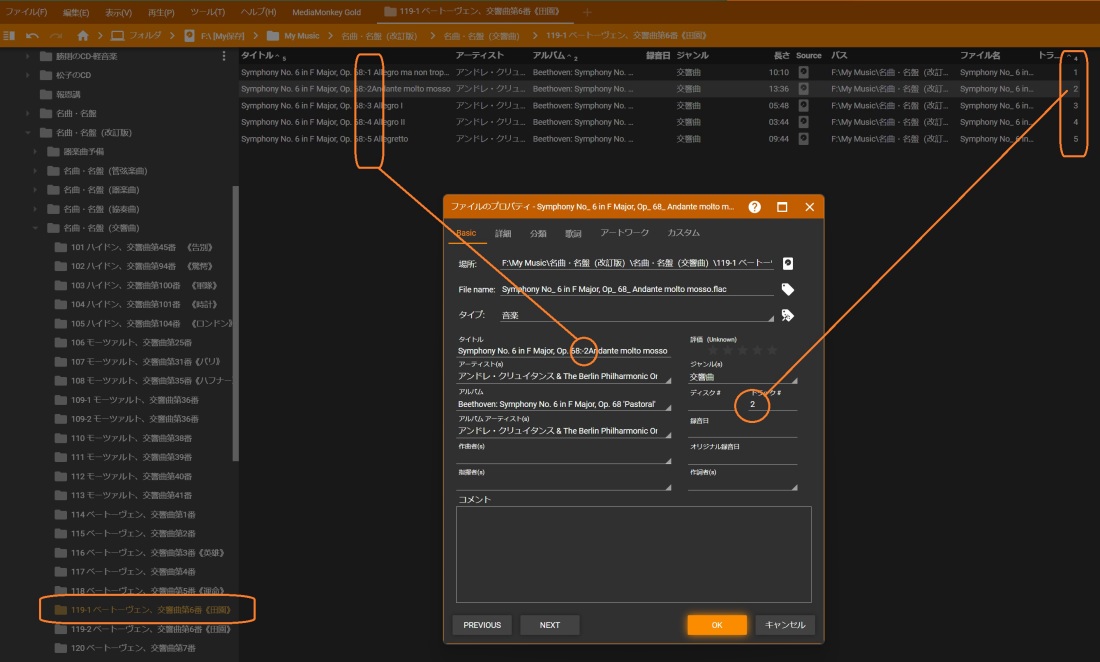Open a new tab with the plus icon
This screenshot has height=662, width=1100.
click(x=587, y=12)
